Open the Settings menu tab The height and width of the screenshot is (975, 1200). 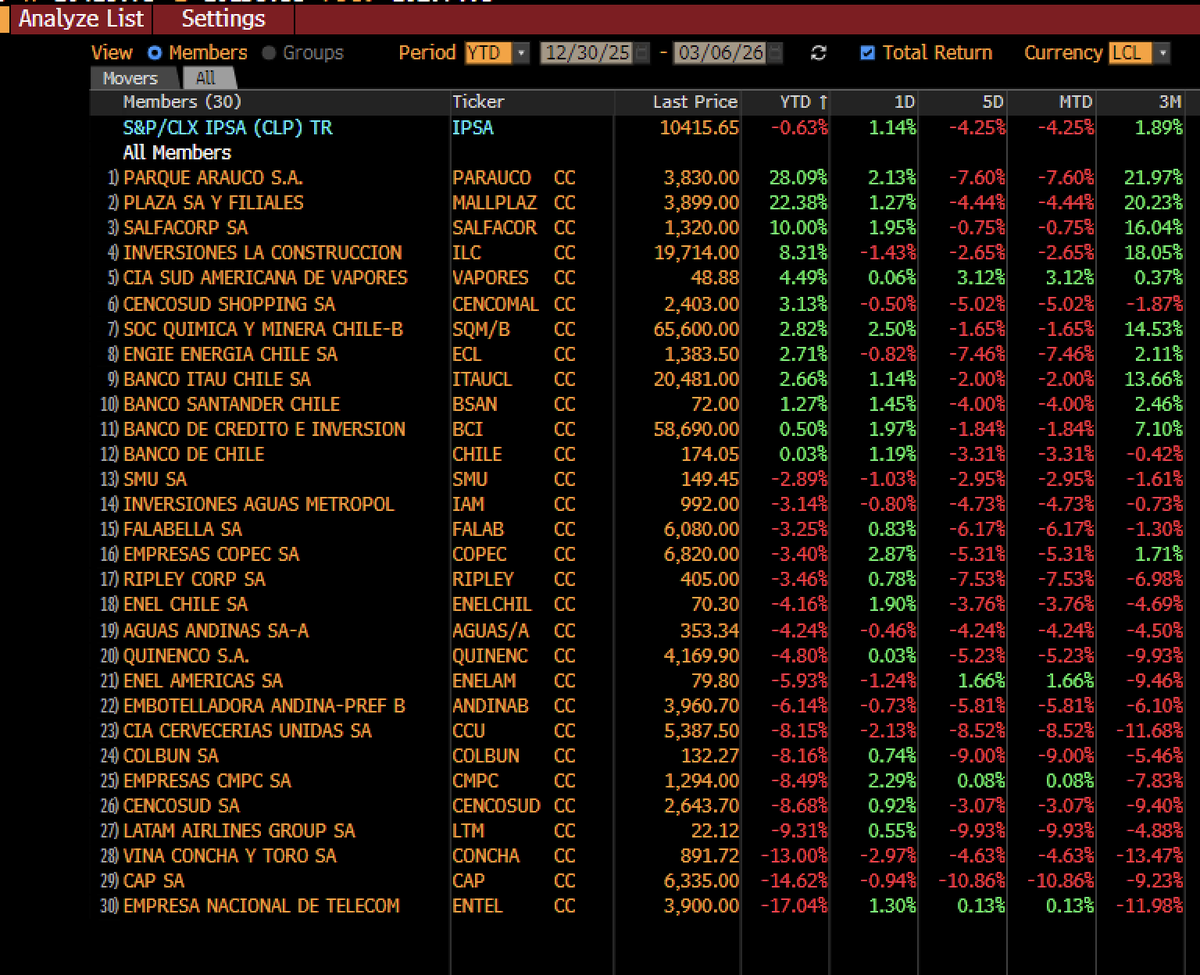(223, 19)
